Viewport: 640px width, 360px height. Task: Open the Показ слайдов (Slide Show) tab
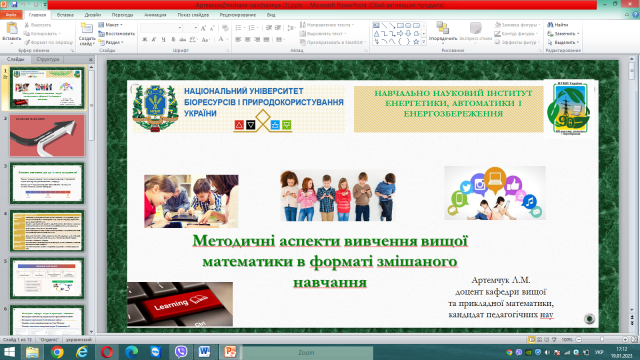point(193,15)
